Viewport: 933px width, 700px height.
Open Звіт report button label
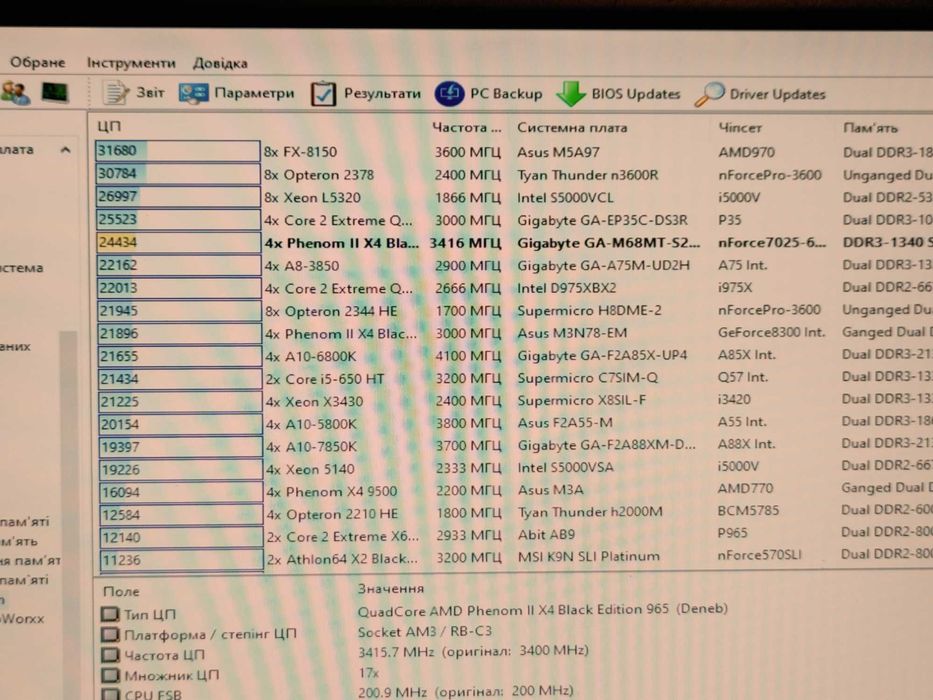tap(150, 92)
